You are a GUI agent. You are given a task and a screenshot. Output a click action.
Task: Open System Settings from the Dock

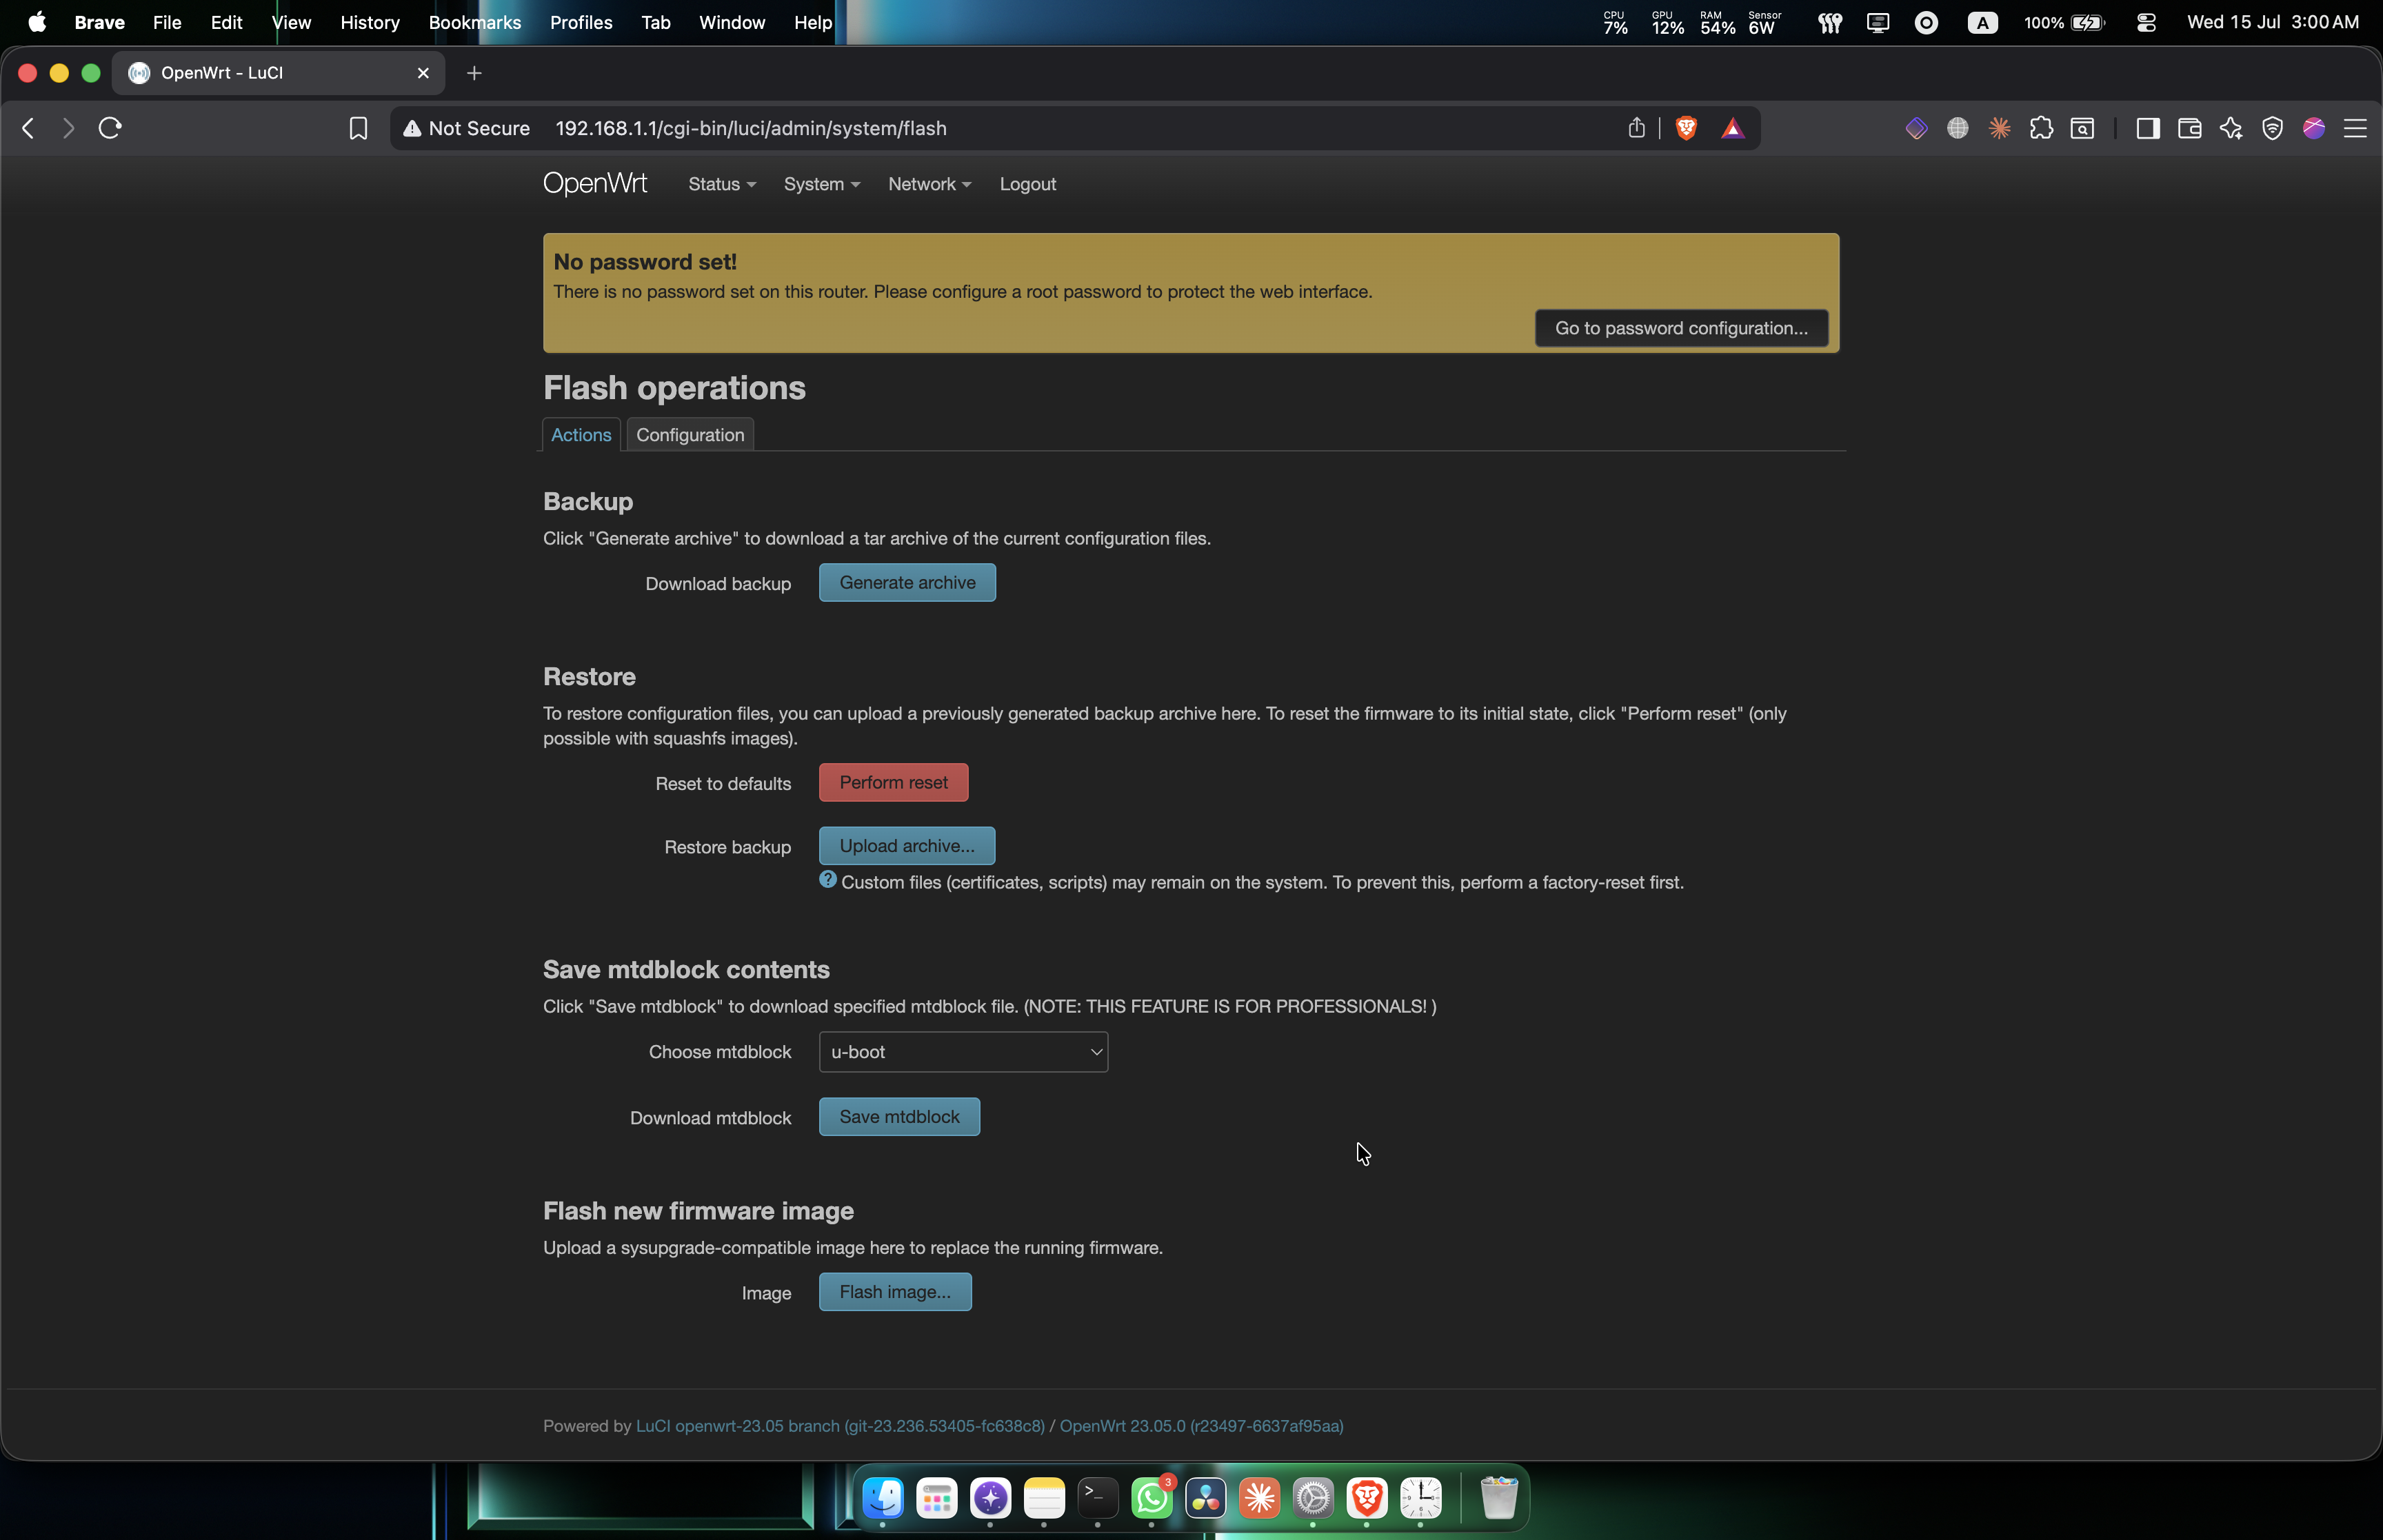(x=1313, y=1498)
